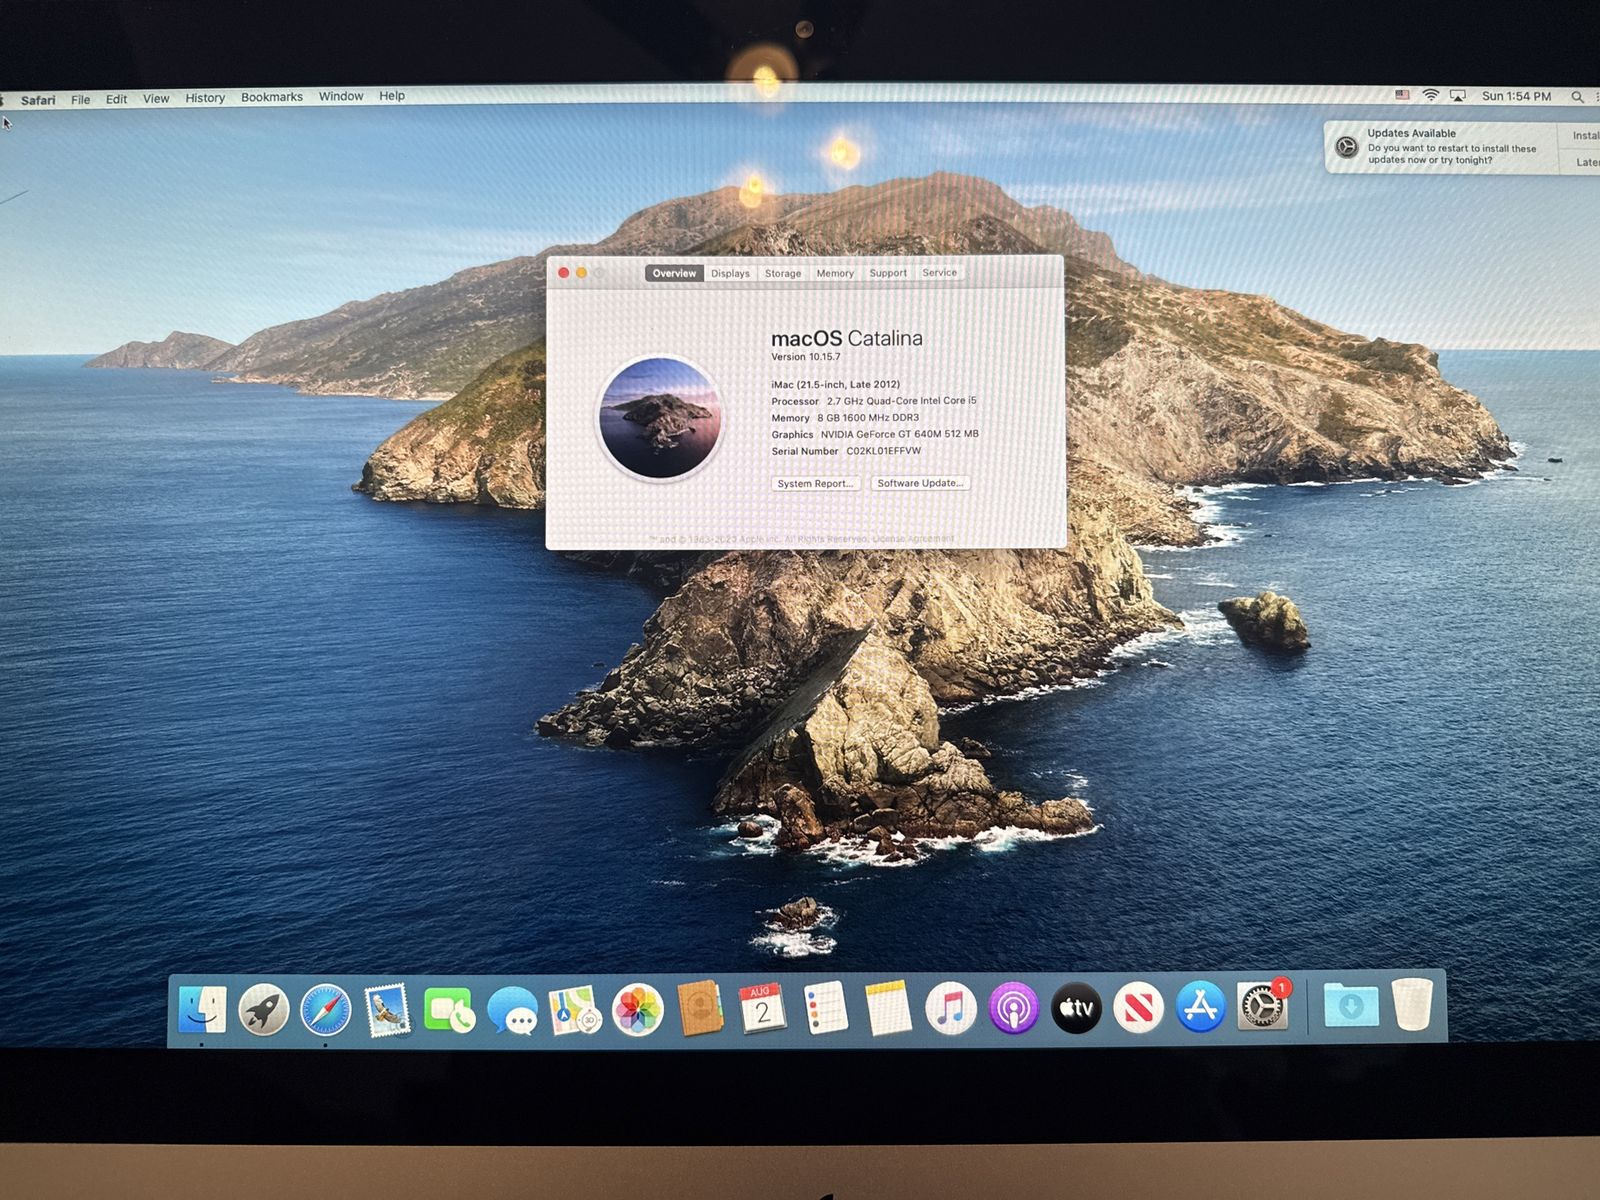This screenshot has width=1600, height=1200.
Task: Open Reminders list icon in Dock
Action: pyautogui.click(x=825, y=1008)
